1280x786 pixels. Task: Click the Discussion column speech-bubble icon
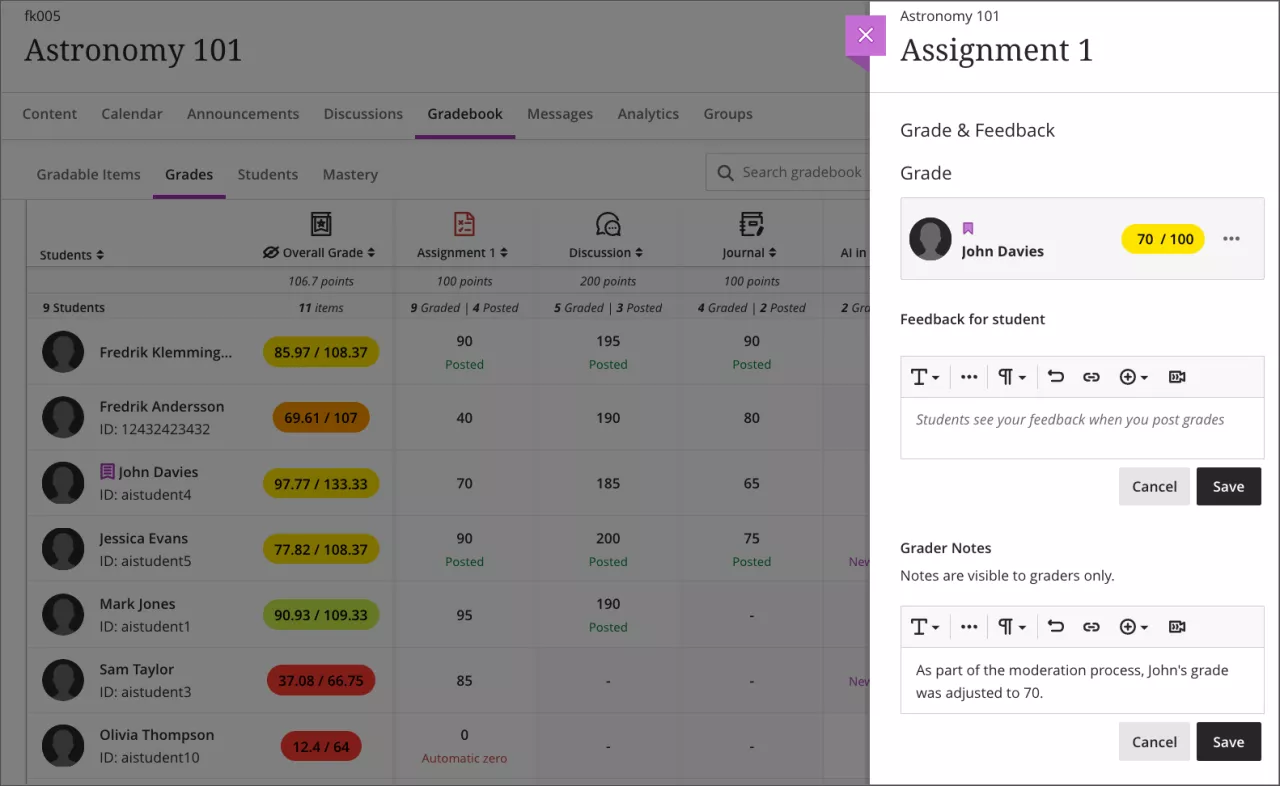coord(607,224)
